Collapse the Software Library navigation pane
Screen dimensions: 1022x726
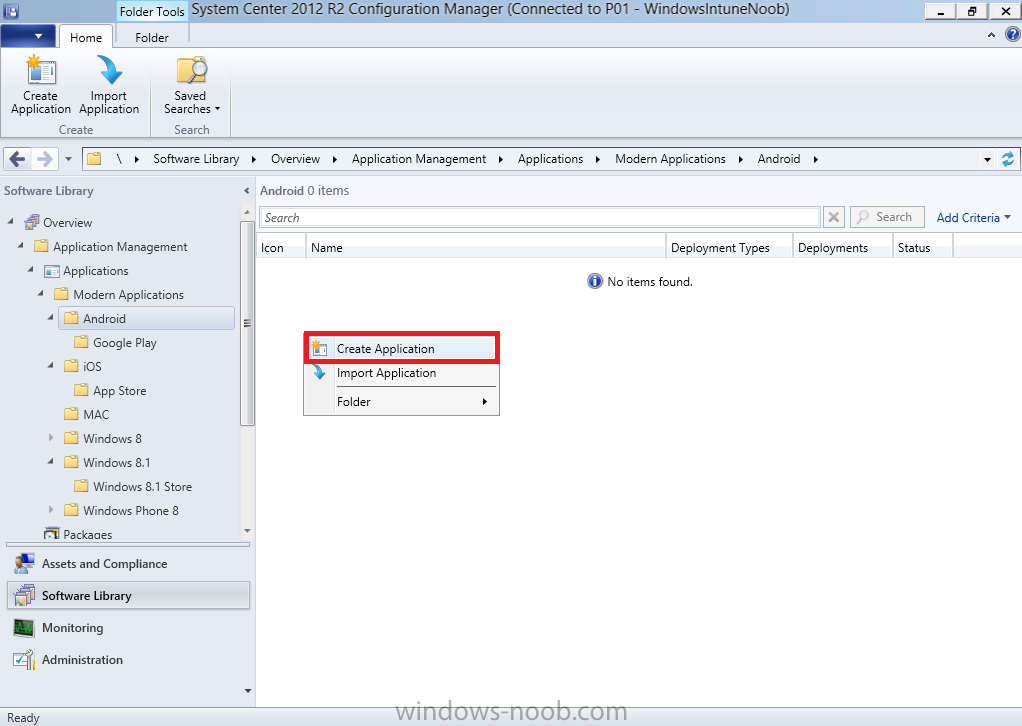click(x=246, y=191)
